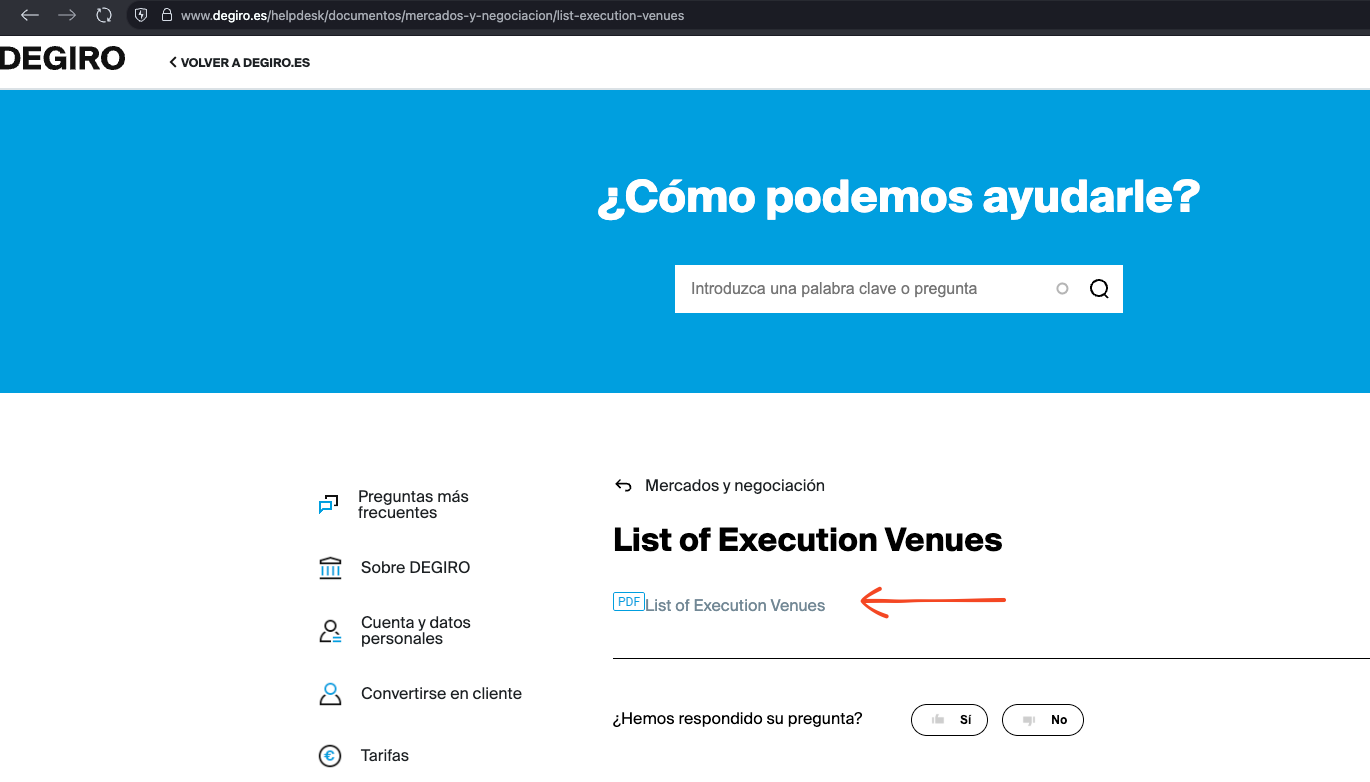Click the Tarifas euro icon
Screen dimensions: 1370x782
point(330,756)
